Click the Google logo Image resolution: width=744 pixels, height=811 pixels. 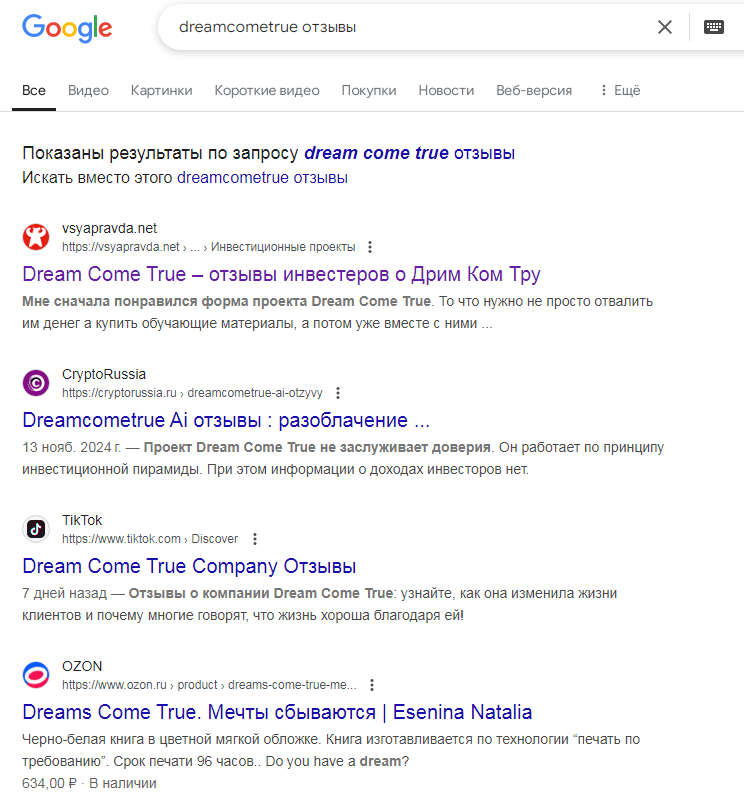[x=67, y=28]
